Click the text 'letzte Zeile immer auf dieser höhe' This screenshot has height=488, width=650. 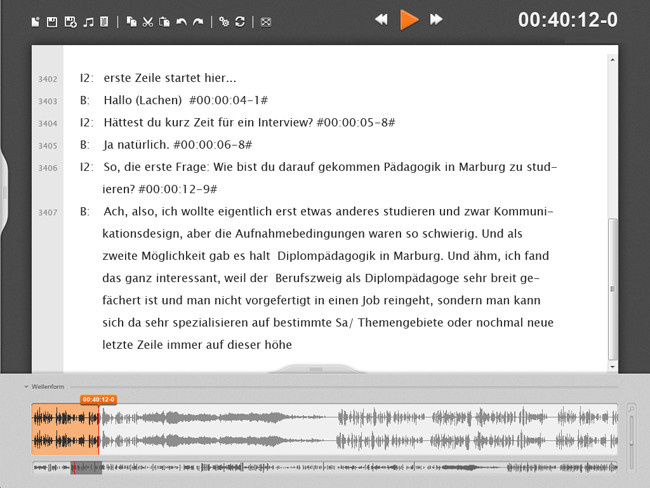(x=197, y=345)
